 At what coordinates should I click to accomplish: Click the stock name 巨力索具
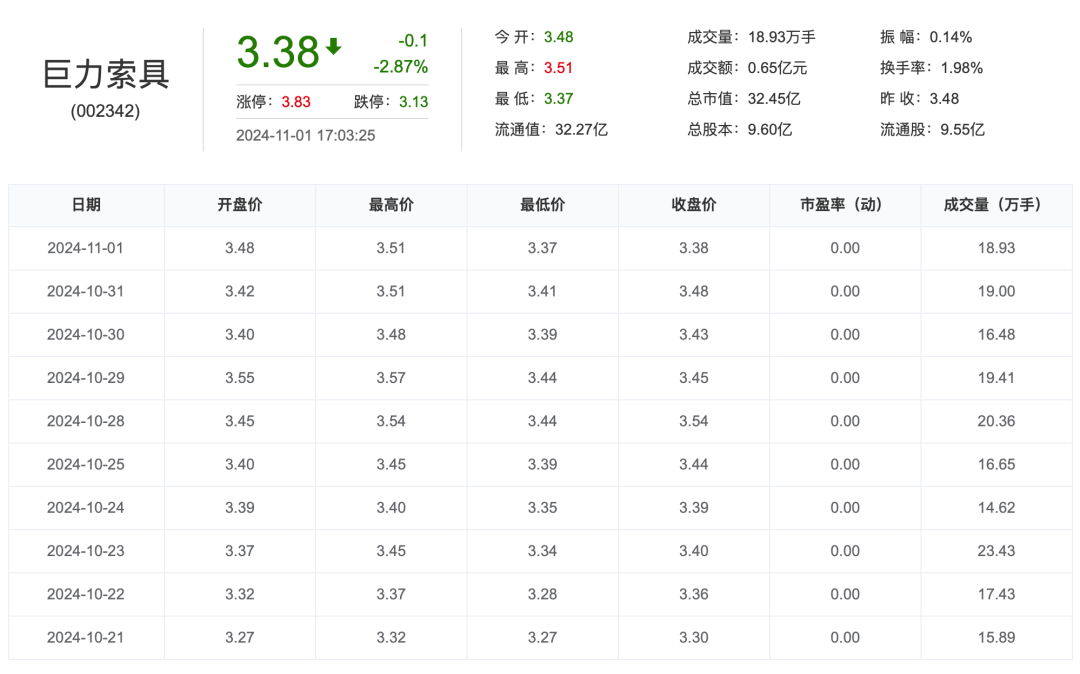click(105, 74)
